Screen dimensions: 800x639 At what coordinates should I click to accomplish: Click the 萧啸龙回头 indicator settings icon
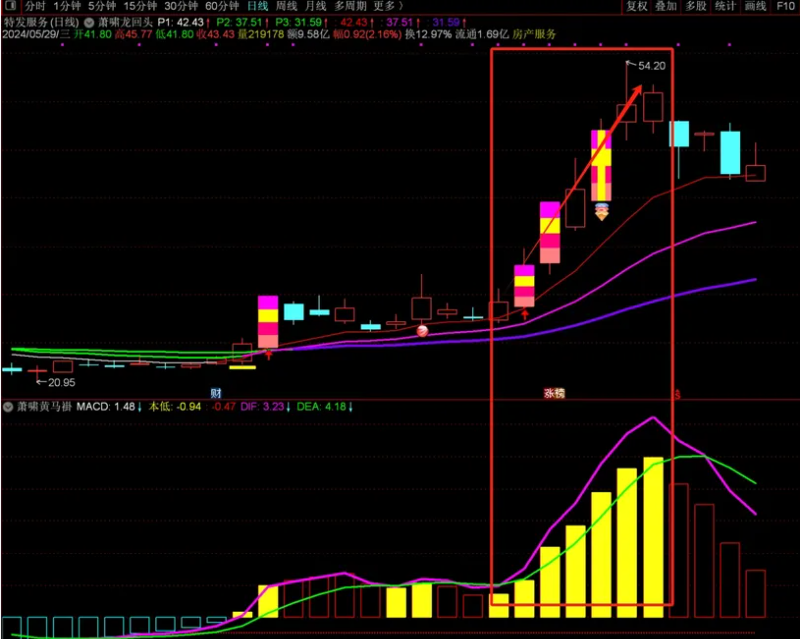click(90, 21)
